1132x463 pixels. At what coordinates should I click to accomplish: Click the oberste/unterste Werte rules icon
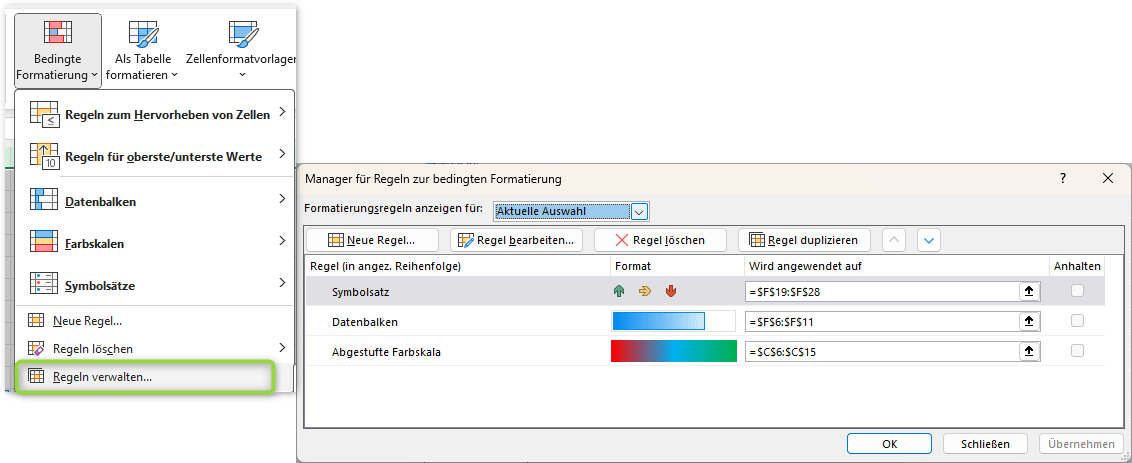[x=43, y=155]
